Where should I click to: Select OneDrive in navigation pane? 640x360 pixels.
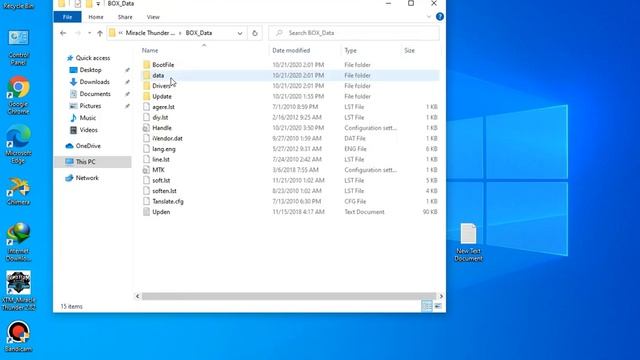coord(88,146)
